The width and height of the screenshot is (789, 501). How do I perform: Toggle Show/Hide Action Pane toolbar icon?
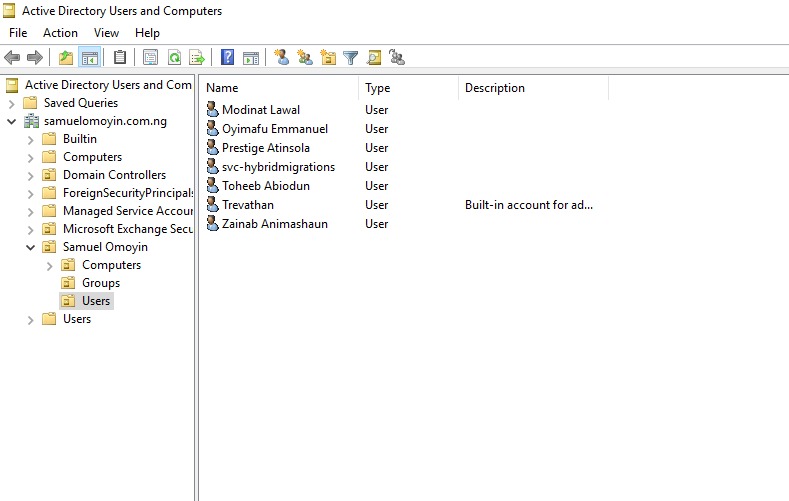(x=251, y=57)
